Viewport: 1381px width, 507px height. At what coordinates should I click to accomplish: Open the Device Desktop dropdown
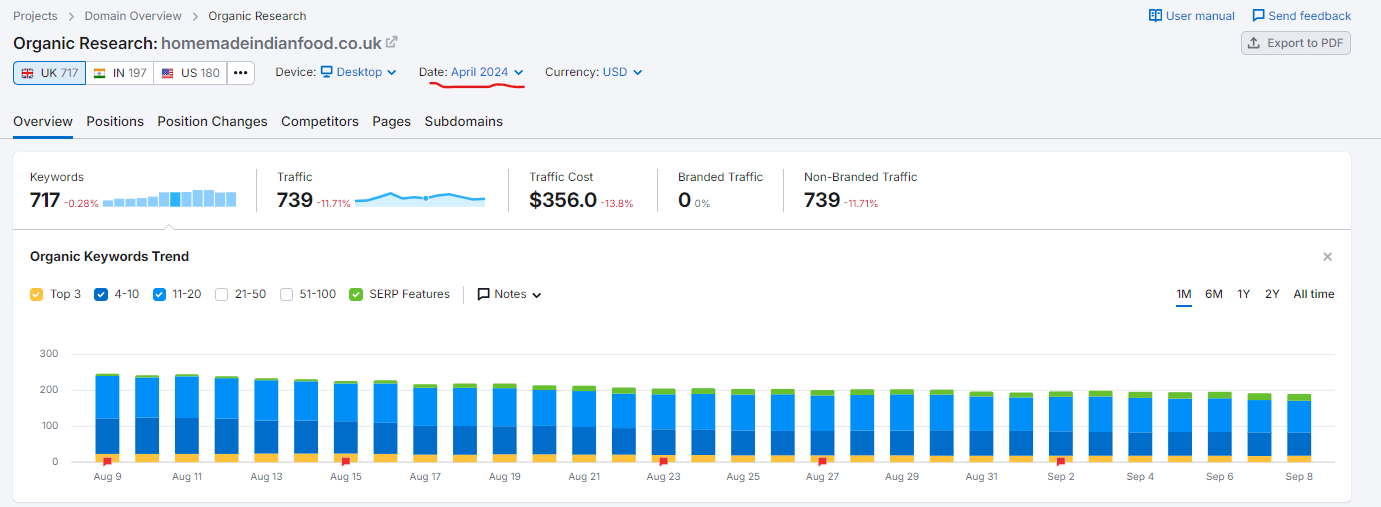click(x=358, y=72)
